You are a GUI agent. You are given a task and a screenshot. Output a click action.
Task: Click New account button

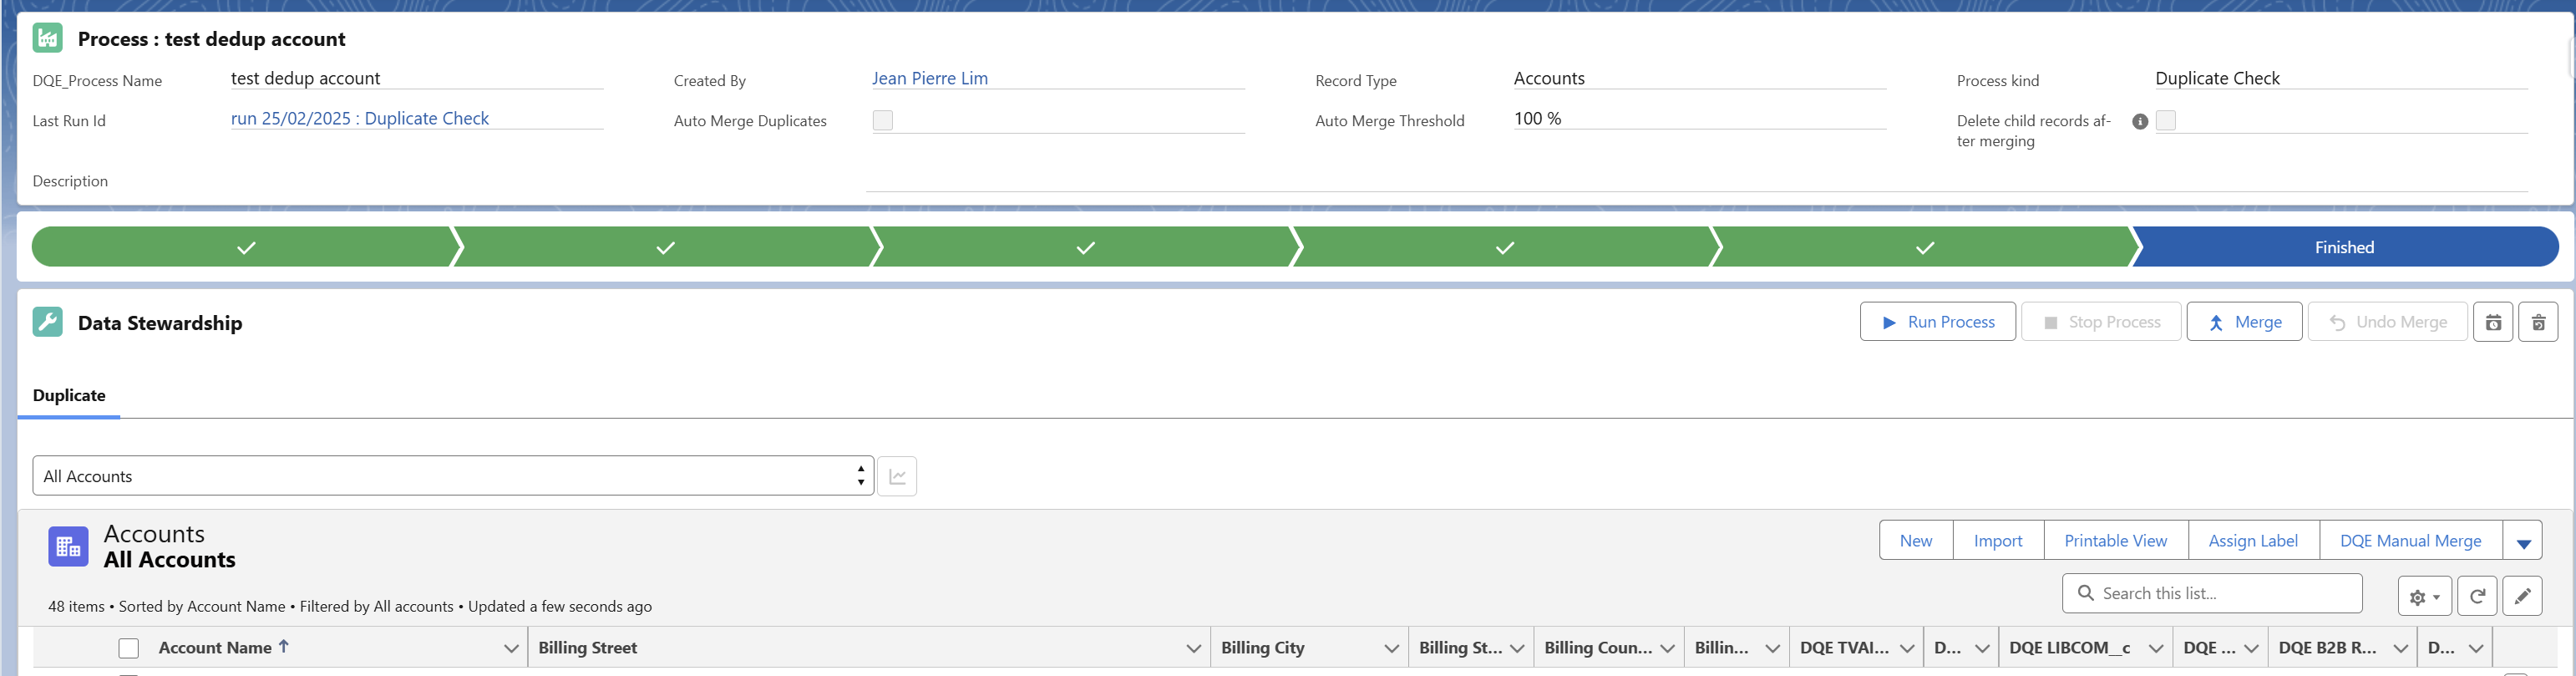[x=1916, y=541]
